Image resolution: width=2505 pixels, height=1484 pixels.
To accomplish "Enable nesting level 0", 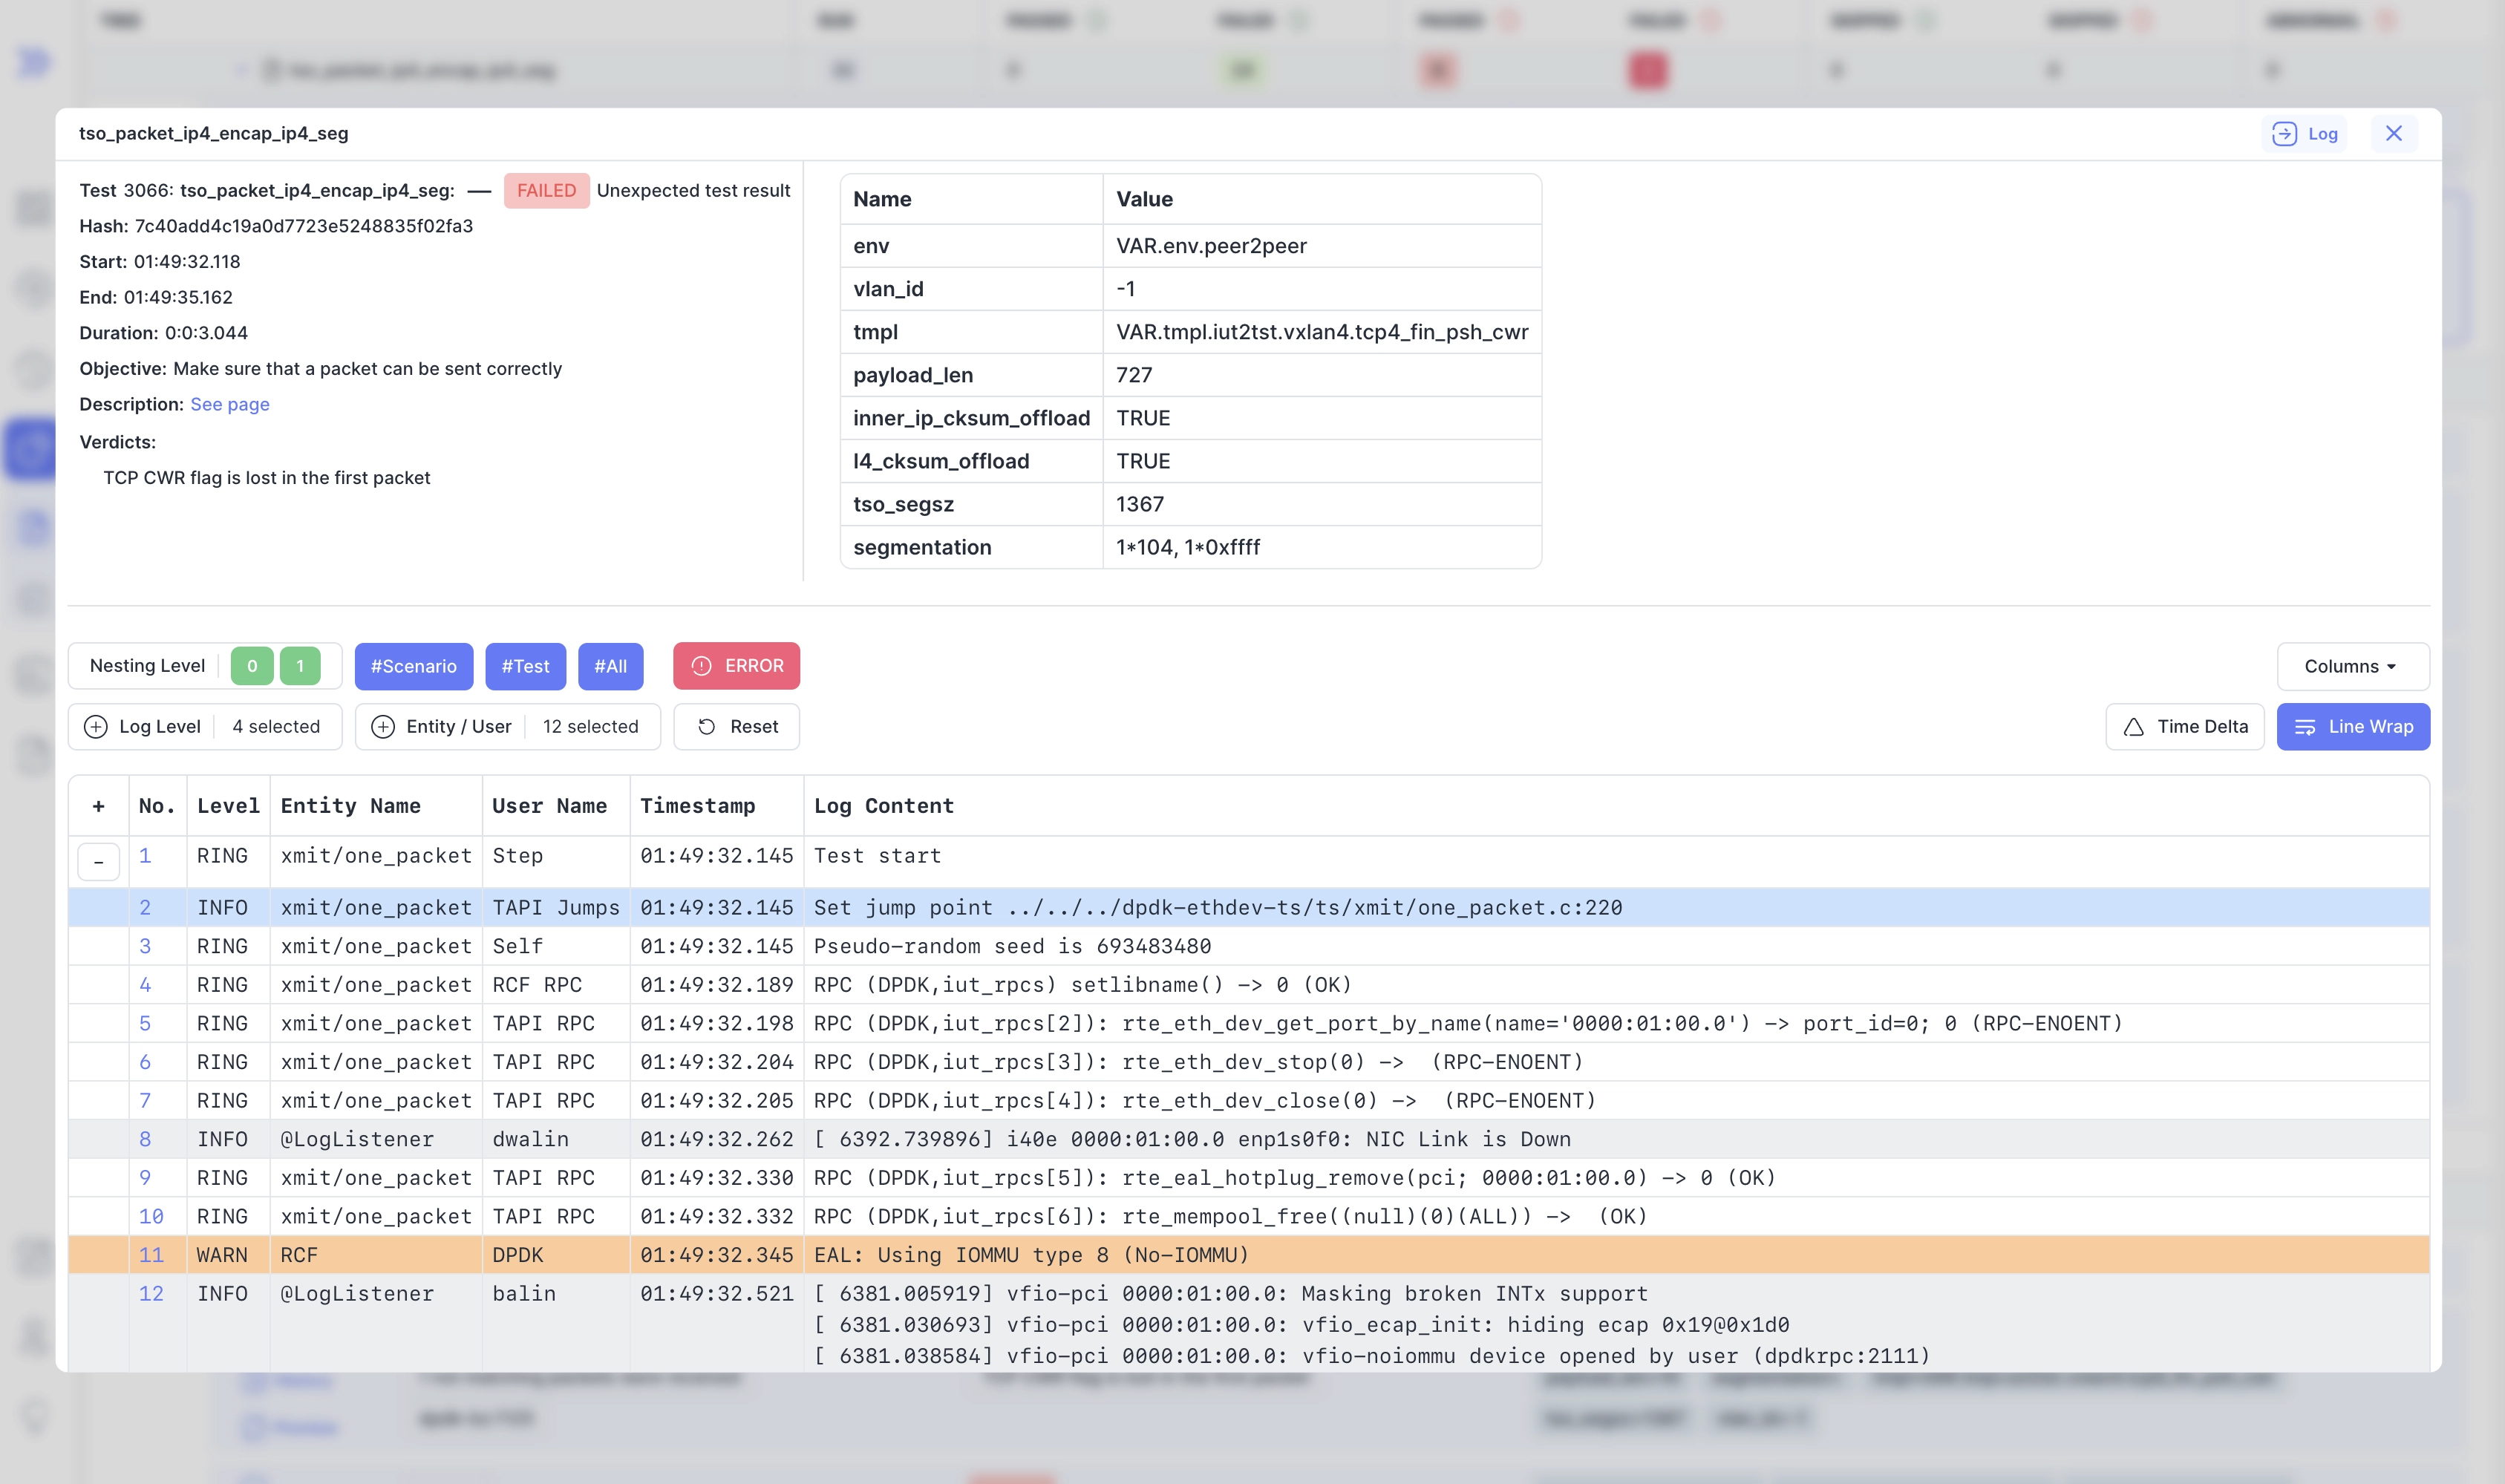I will [x=252, y=666].
